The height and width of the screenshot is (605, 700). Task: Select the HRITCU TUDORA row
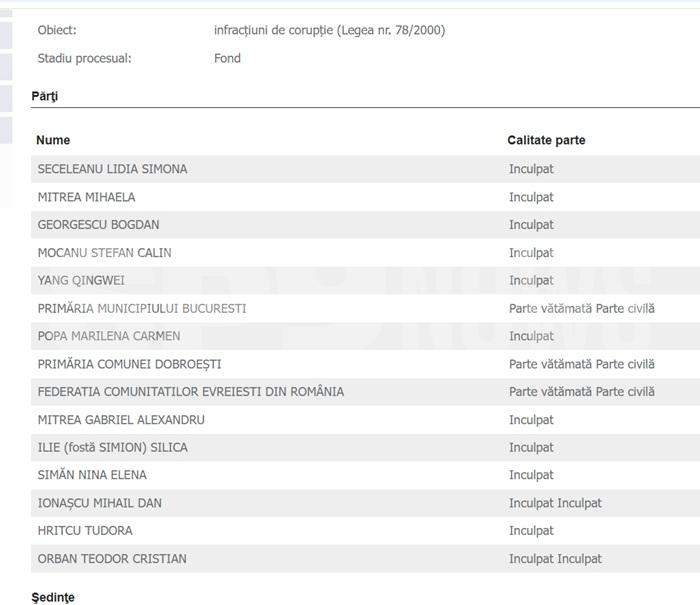click(85, 531)
